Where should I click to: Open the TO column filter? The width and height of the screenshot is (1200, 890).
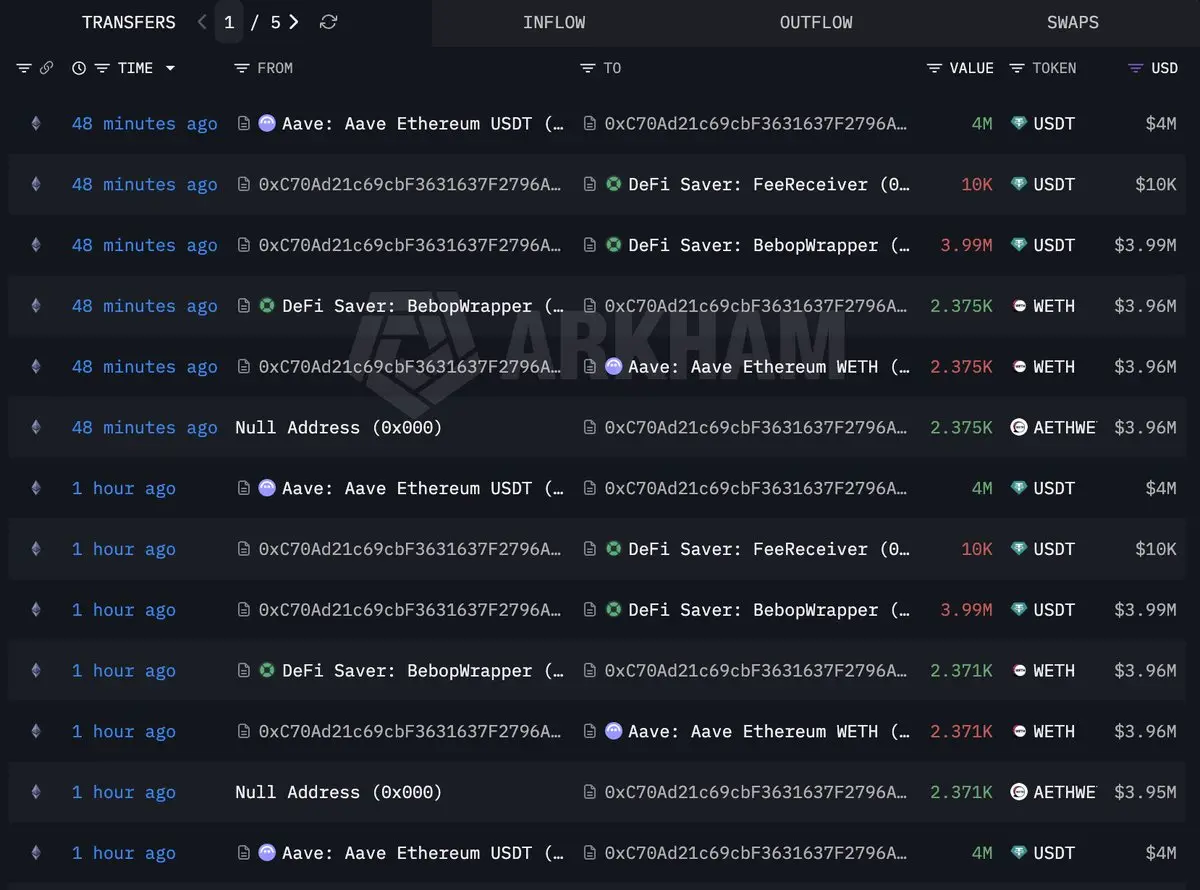pyautogui.click(x=588, y=68)
